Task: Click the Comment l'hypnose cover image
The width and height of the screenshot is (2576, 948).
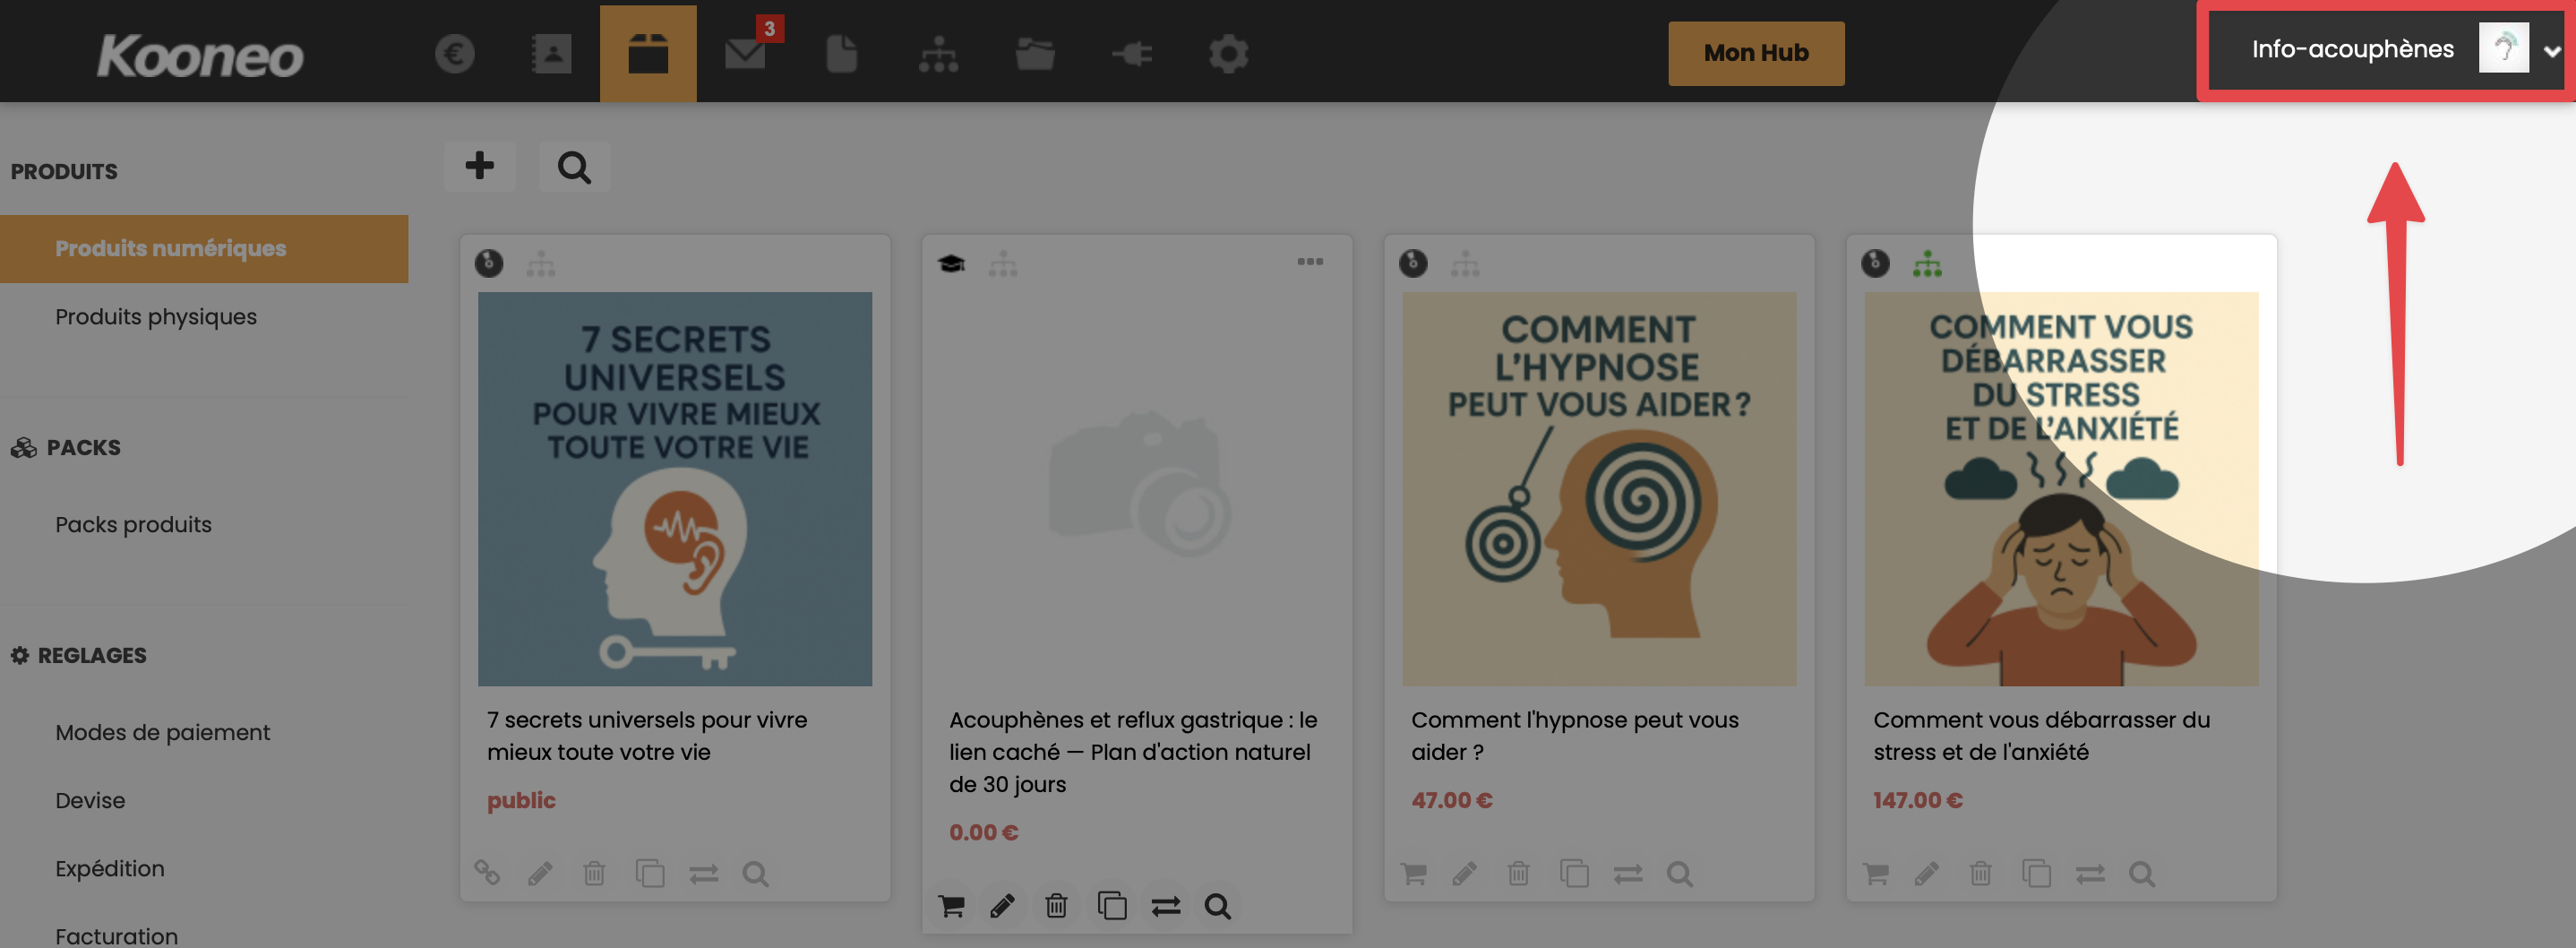Action: pos(1599,489)
